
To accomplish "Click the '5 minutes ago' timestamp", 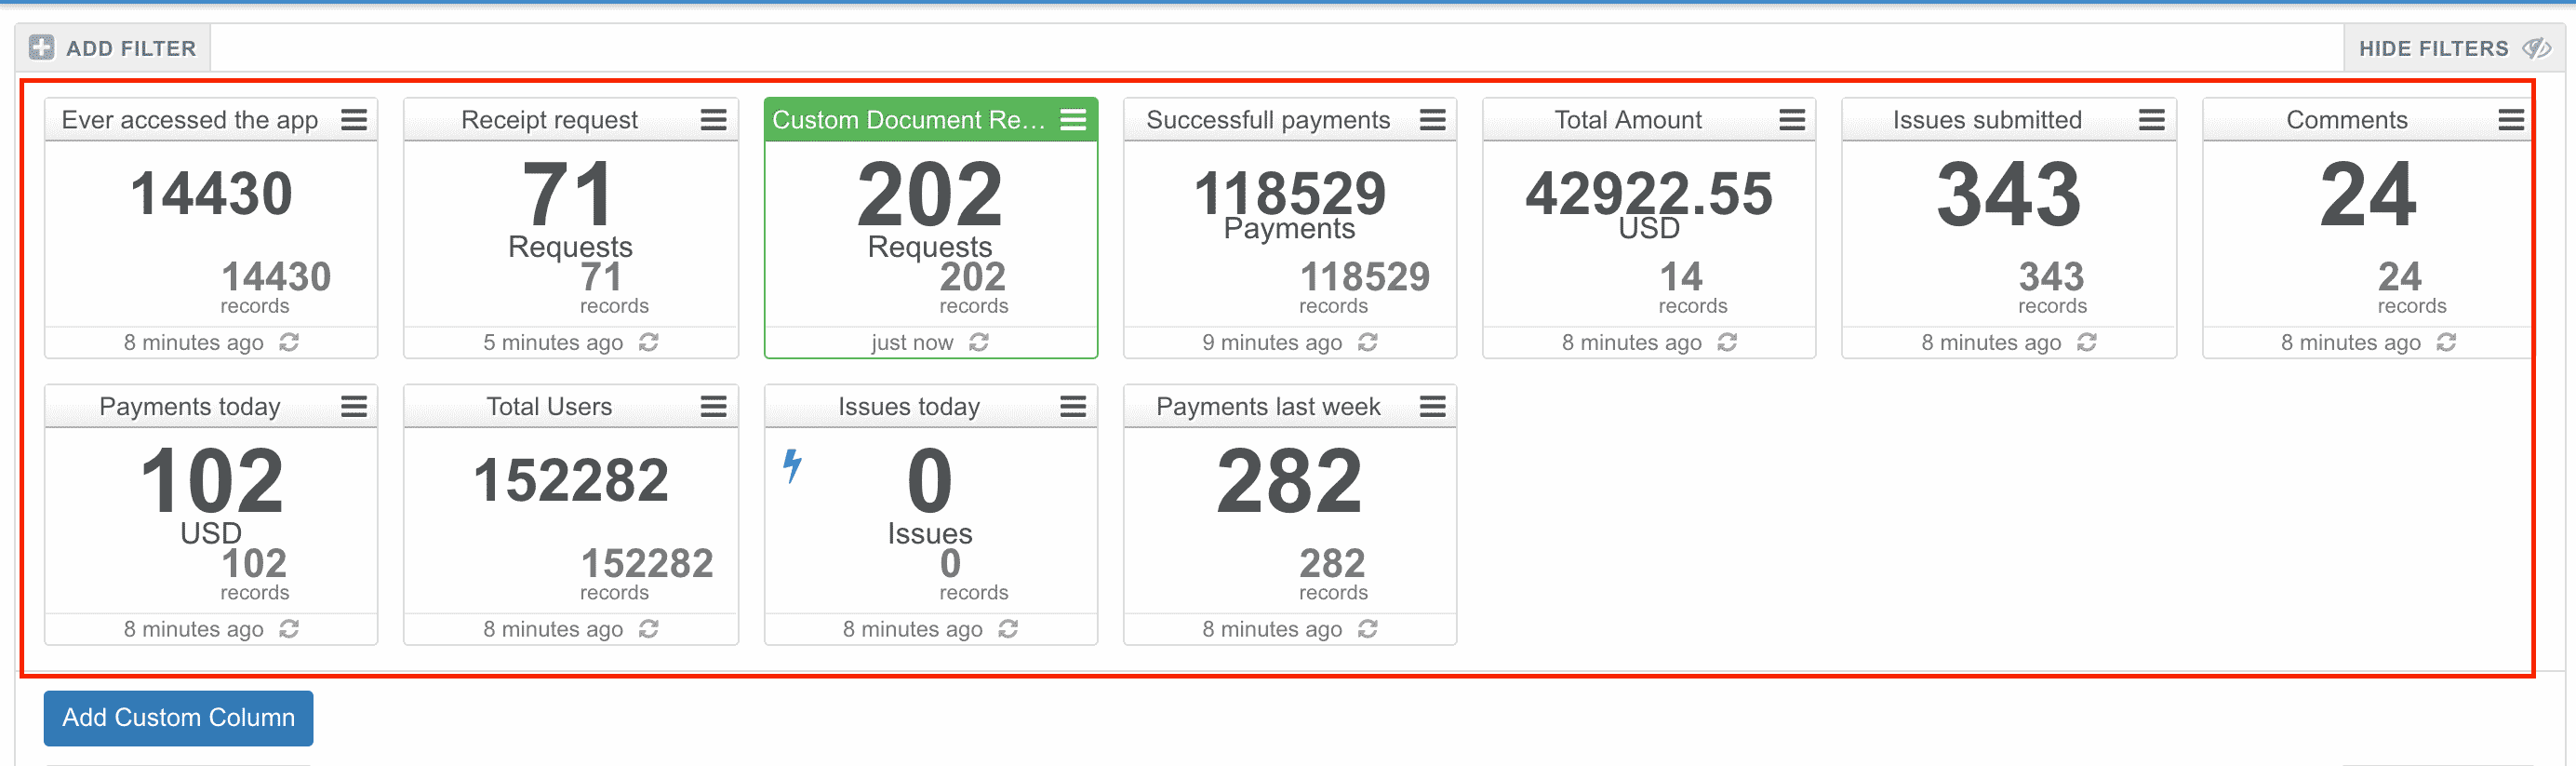I will coord(553,342).
